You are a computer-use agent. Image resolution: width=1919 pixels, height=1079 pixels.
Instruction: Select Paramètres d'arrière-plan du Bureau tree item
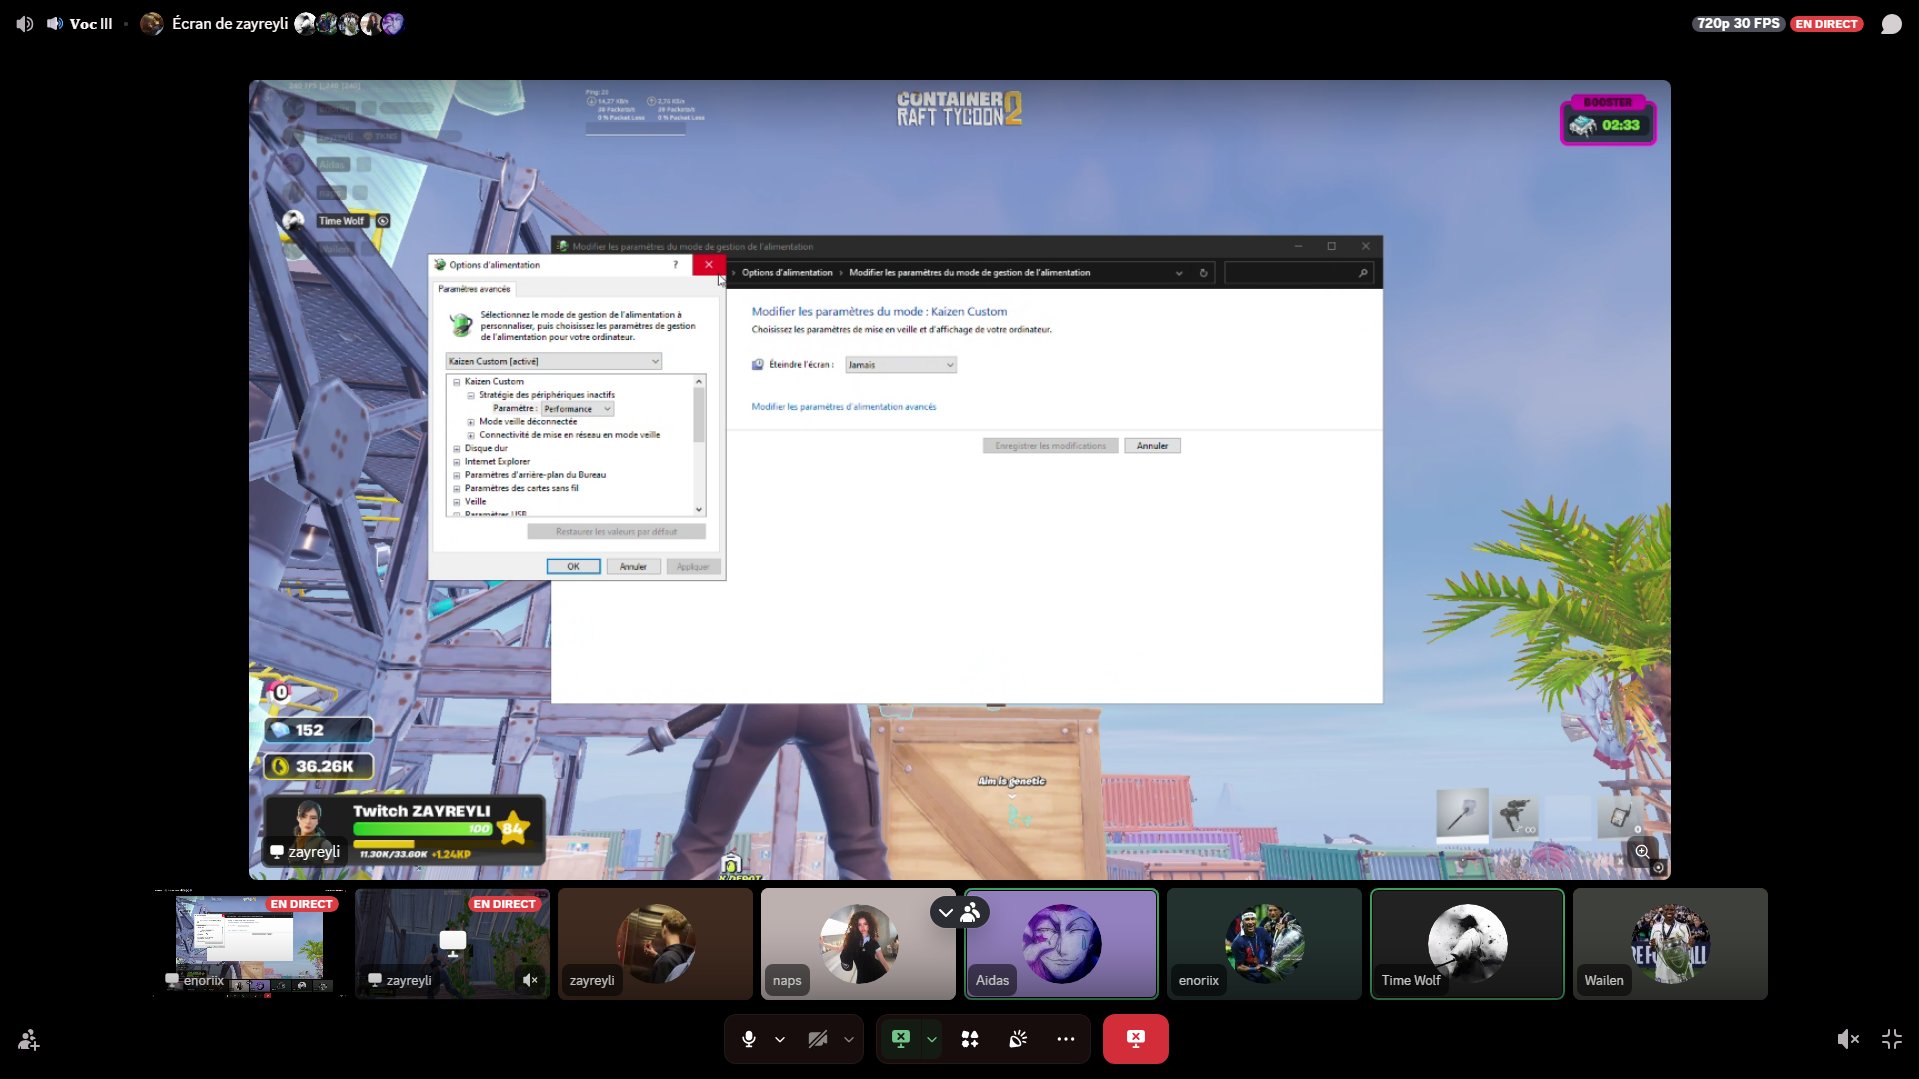pyautogui.click(x=535, y=475)
